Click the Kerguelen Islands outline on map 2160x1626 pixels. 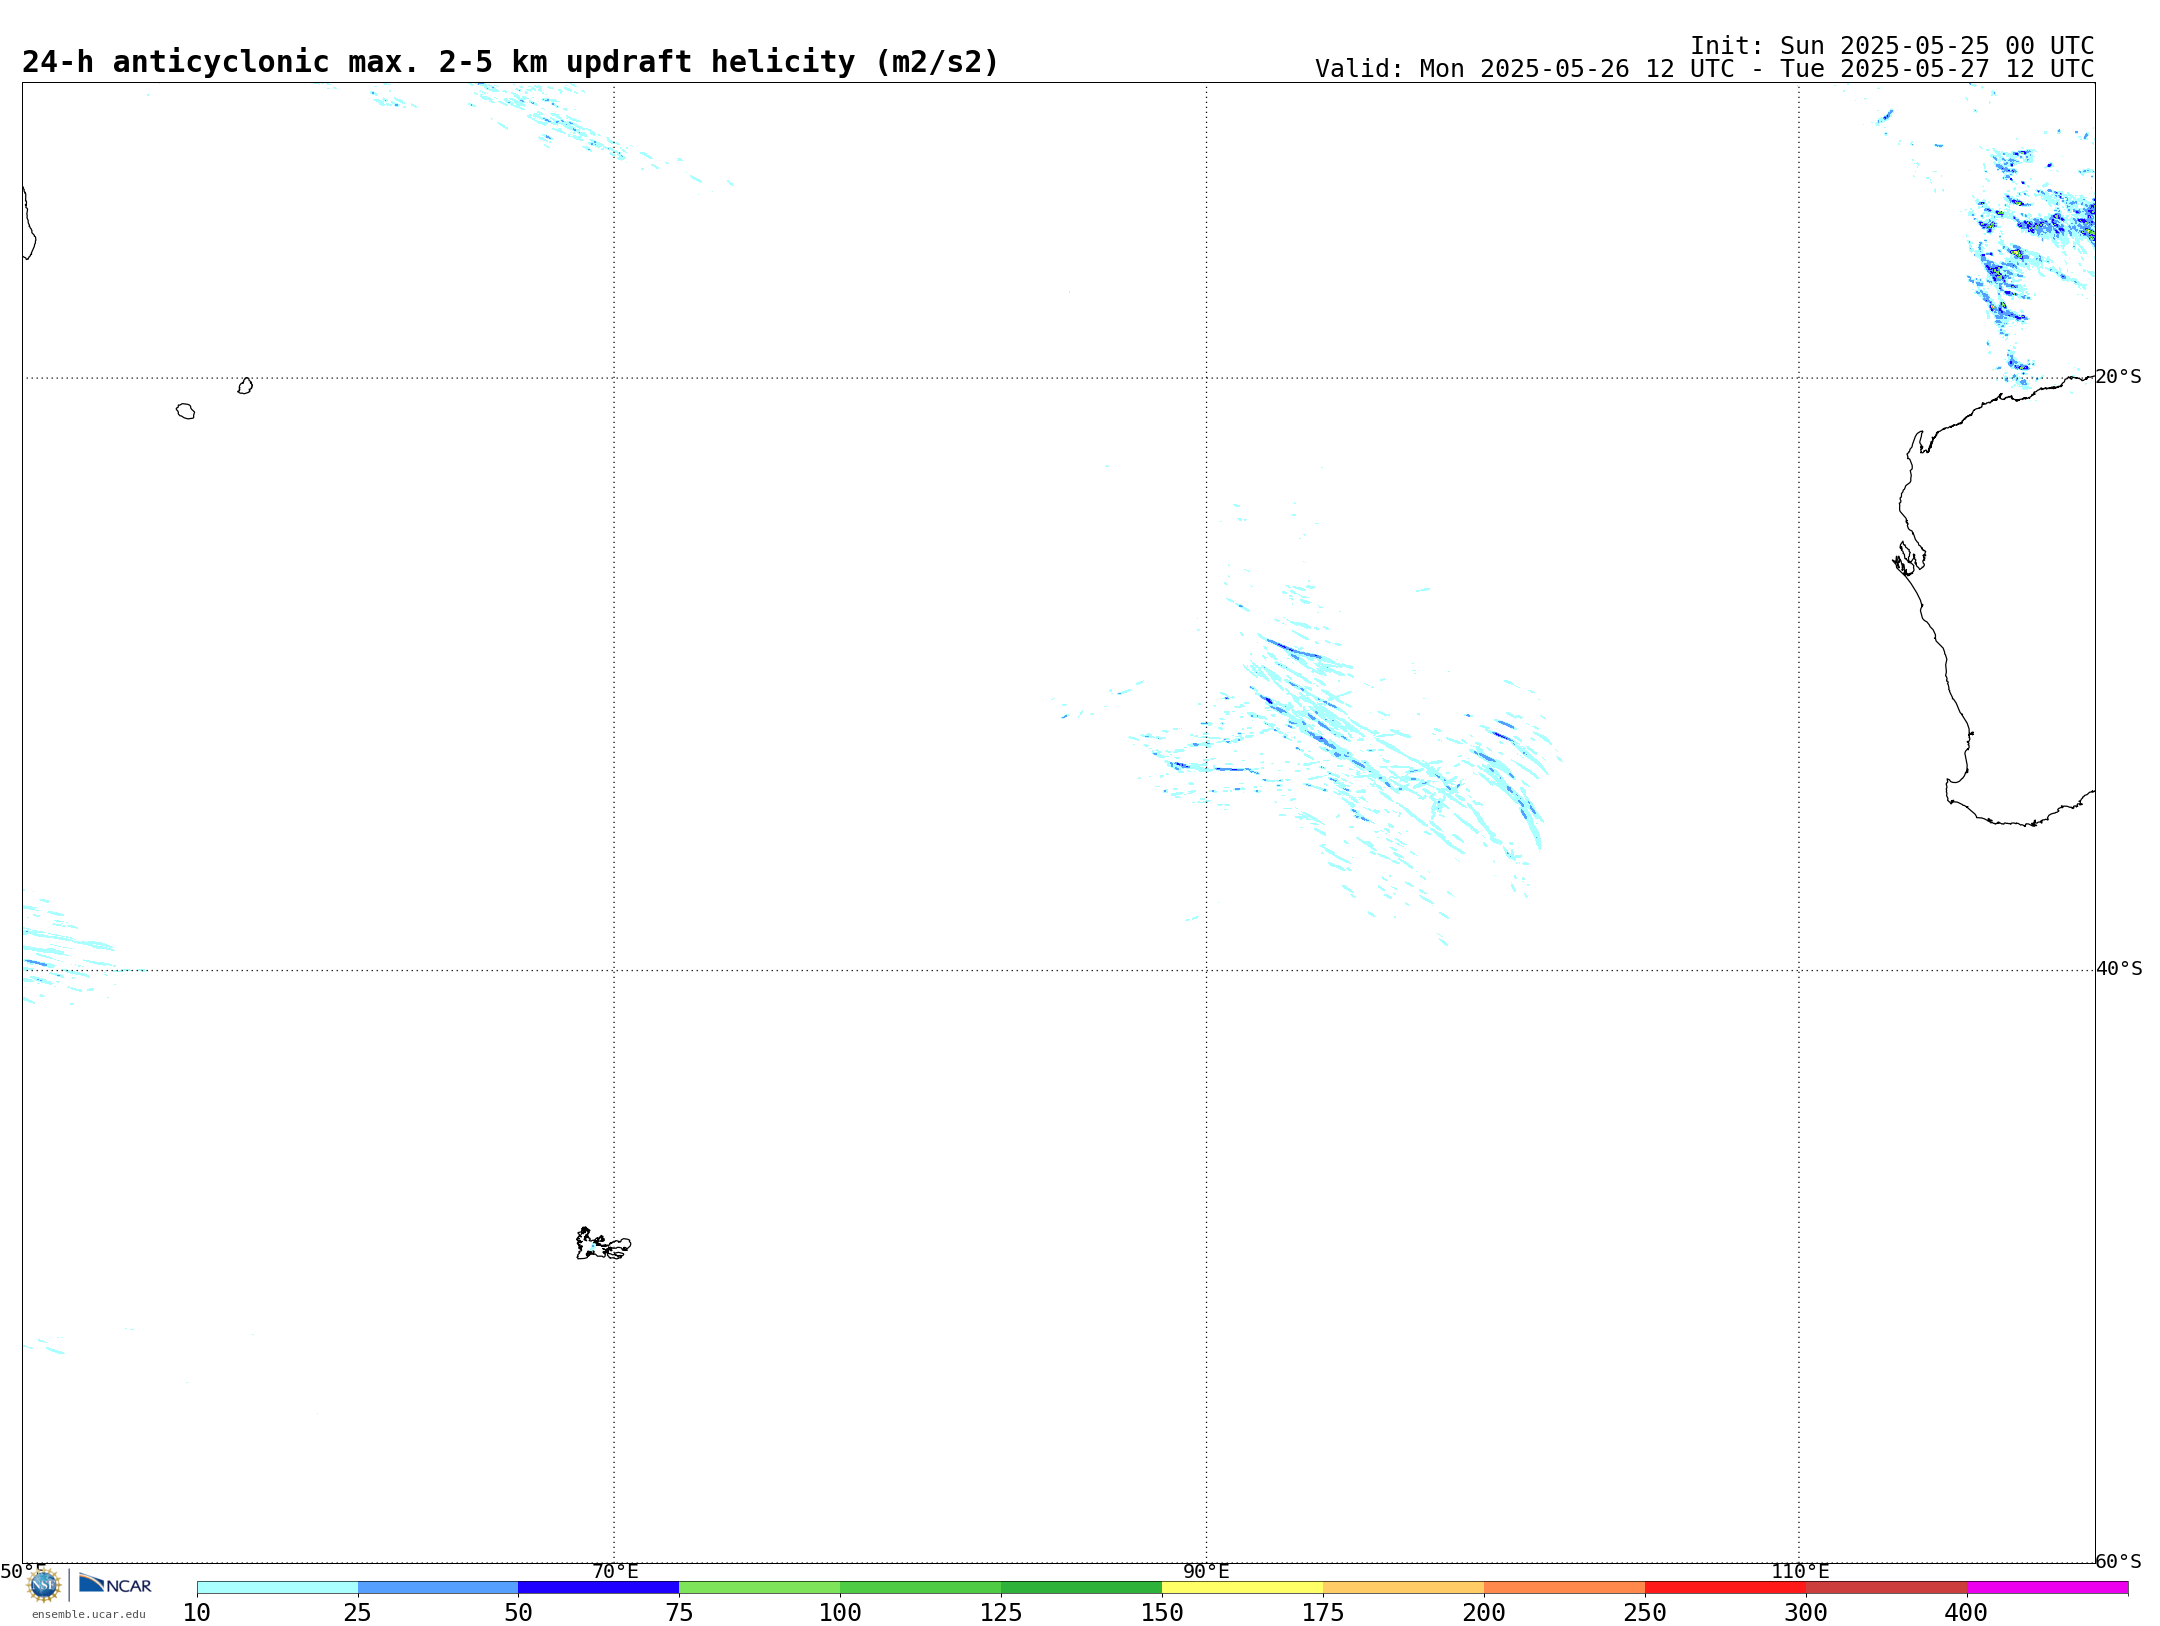[603, 1244]
